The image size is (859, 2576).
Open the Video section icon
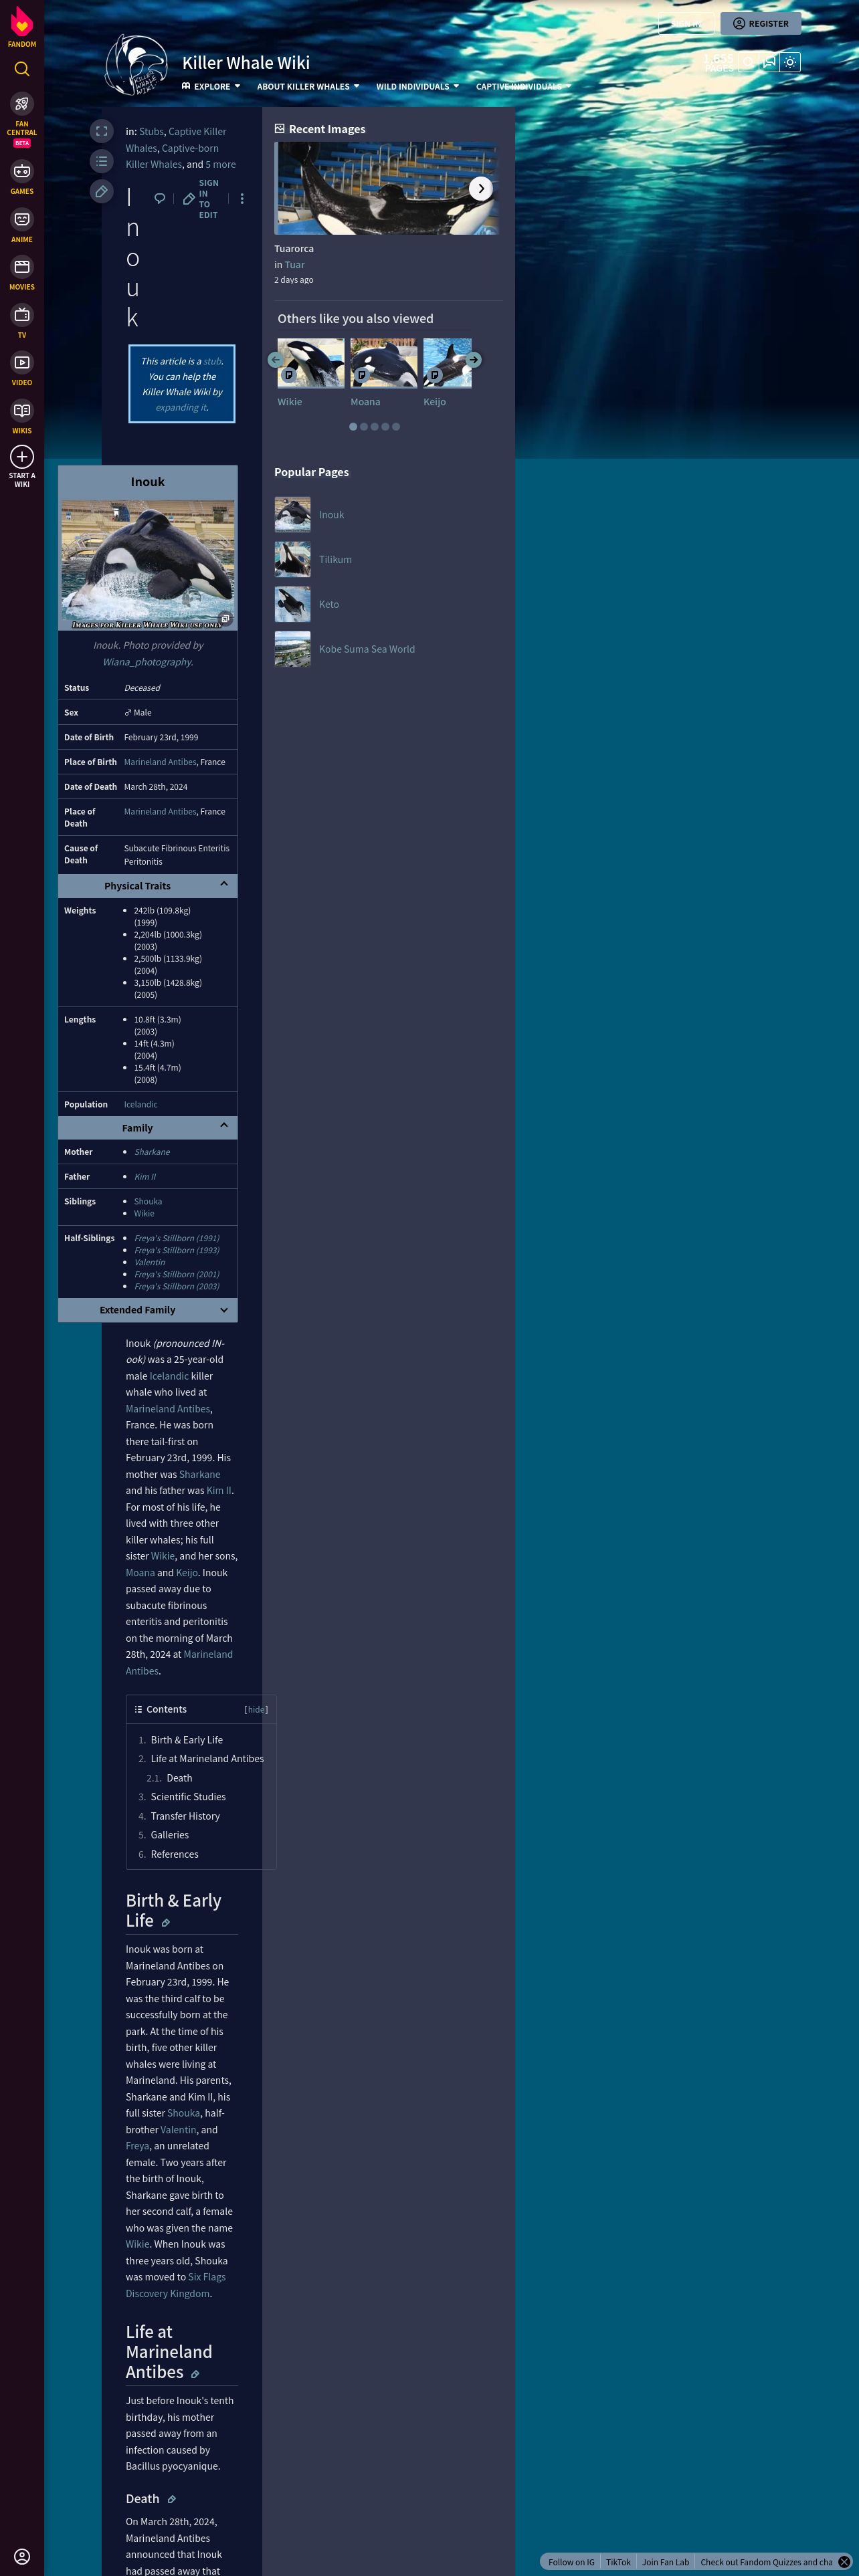[22, 368]
